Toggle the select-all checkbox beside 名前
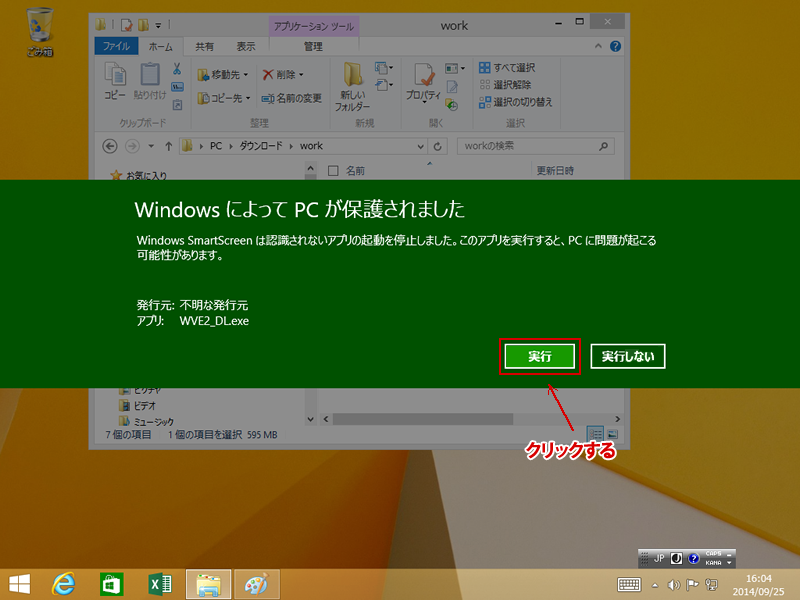Image resolution: width=800 pixels, height=600 pixels. (333, 171)
